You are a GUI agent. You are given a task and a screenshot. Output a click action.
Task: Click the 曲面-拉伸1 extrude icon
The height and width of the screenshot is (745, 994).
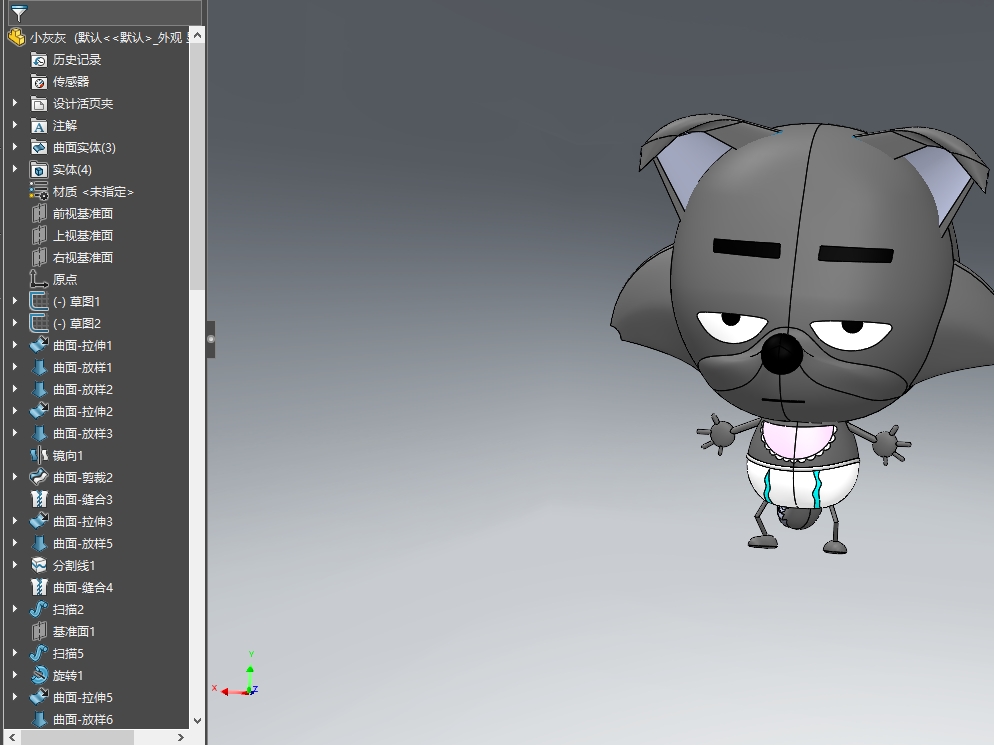39,346
